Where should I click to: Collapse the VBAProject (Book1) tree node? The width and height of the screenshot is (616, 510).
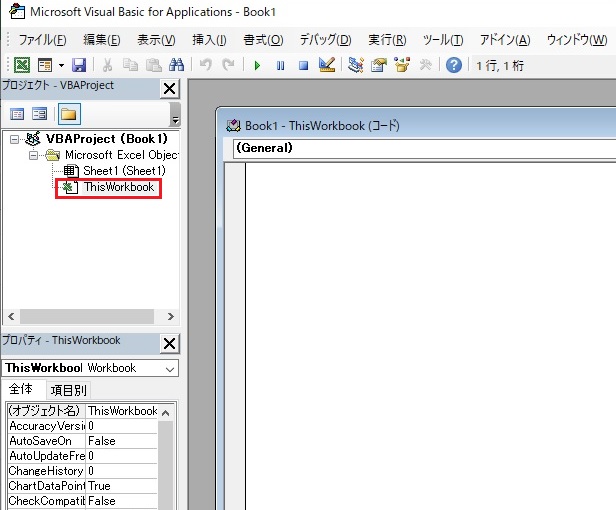click(x=15, y=139)
